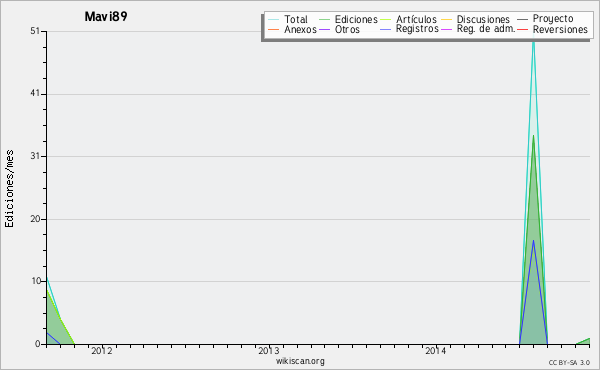The width and height of the screenshot is (600, 370).
Task: Click the 41 y-axis label
Action: point(35,94)
